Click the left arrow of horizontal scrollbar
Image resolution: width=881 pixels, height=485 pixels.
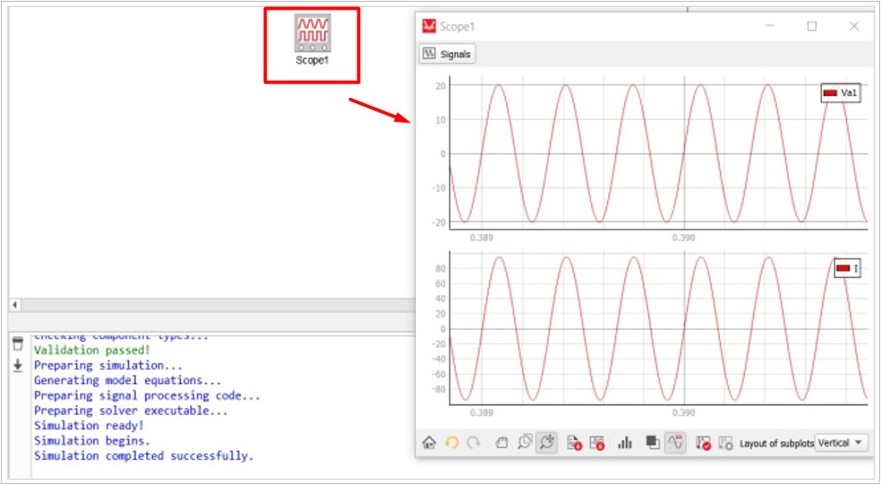click(15, 304)
